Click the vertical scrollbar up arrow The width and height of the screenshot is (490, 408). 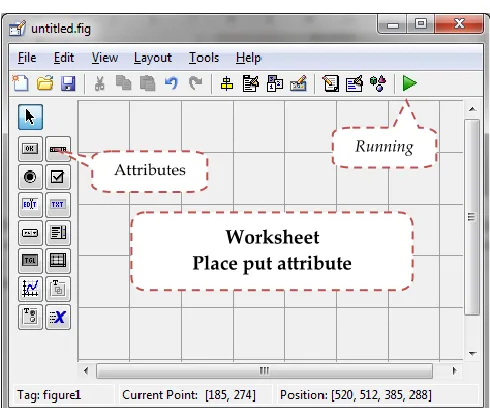tap(472, 109)
